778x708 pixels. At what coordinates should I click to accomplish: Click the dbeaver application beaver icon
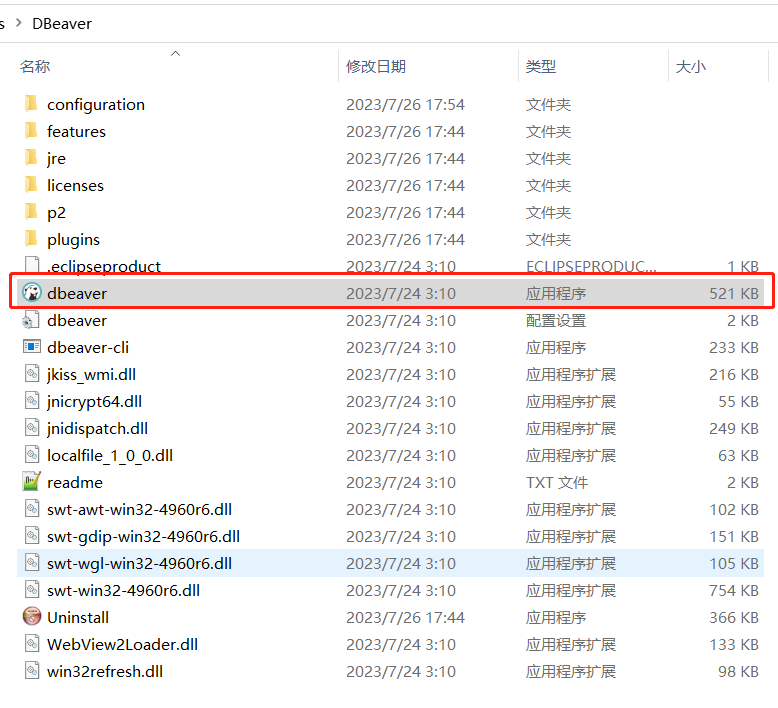point(32,293)
